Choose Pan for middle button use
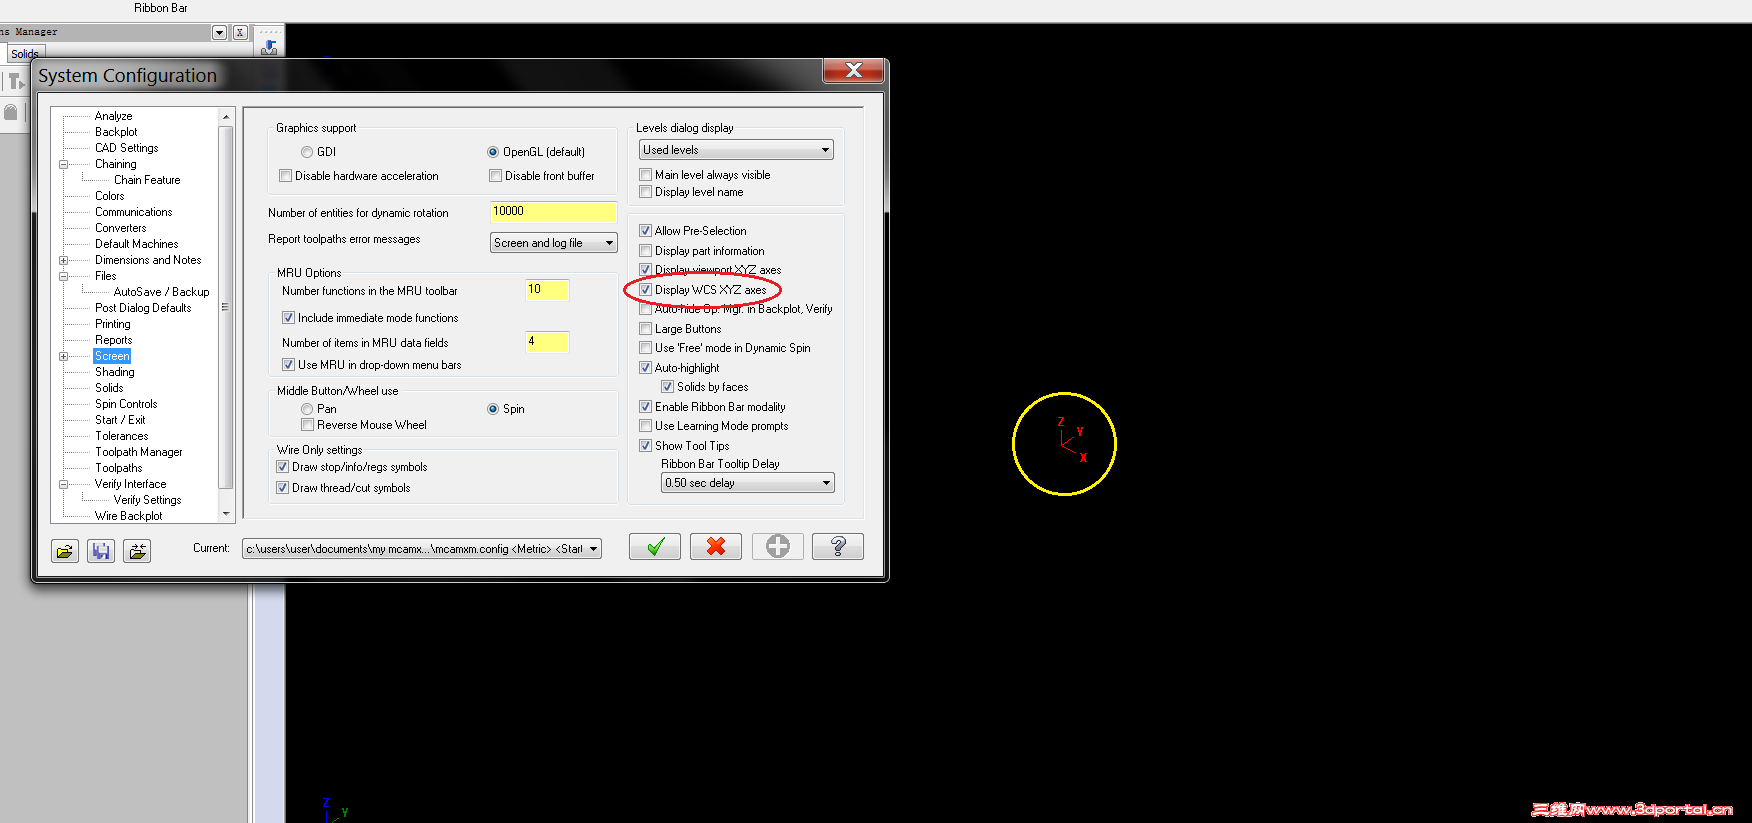 [x=307, y=409]
